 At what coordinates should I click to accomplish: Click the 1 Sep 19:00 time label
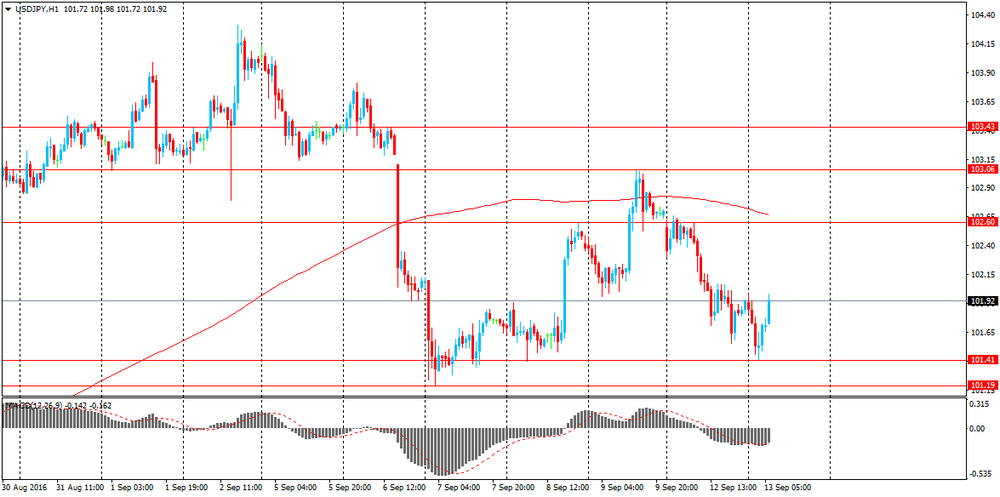(186, 487)
